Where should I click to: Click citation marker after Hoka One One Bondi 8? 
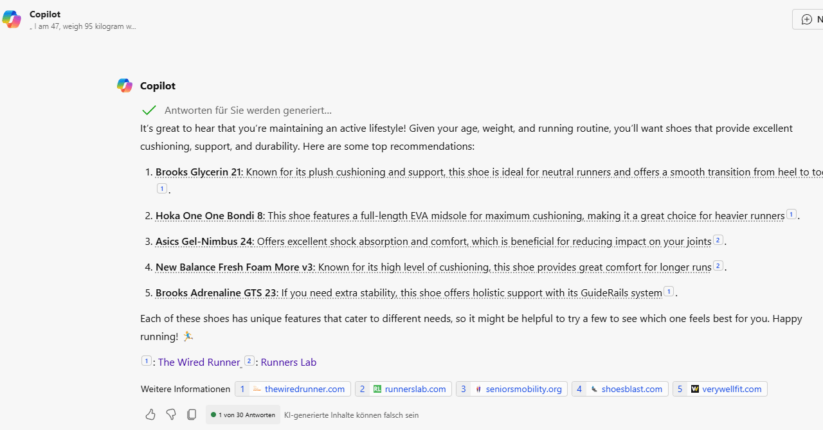(791, 215)
